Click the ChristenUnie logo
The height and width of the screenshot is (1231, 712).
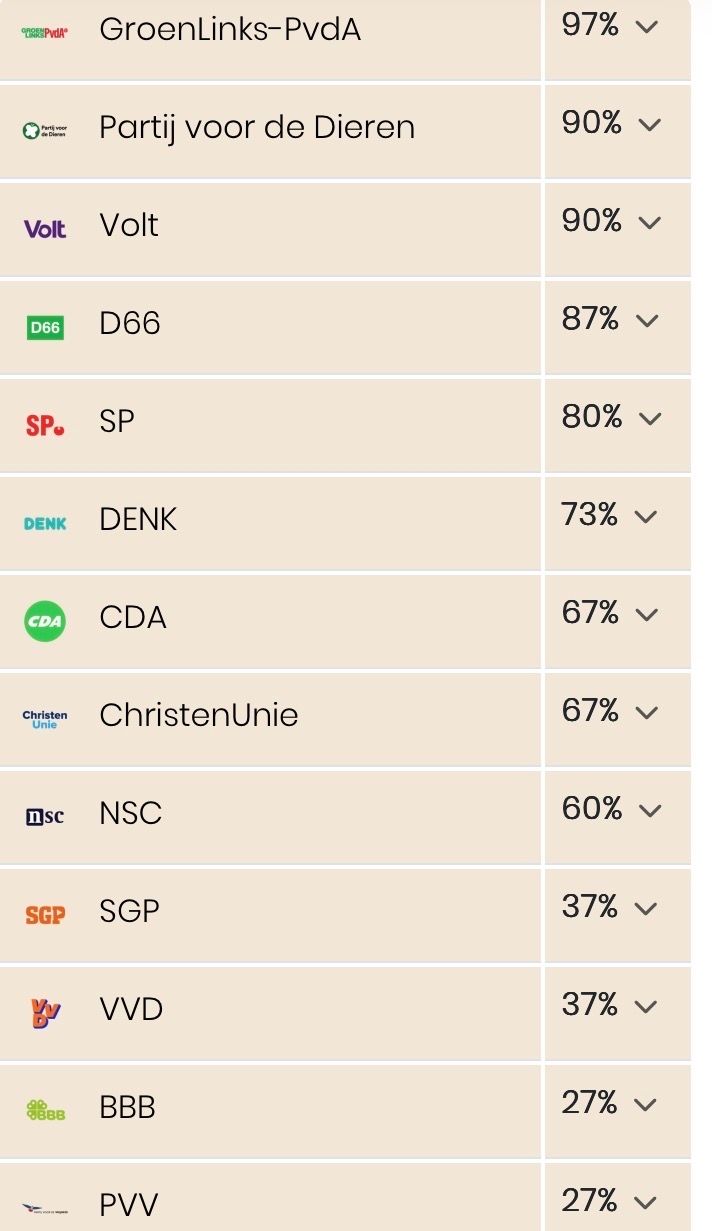pos(45,718)
